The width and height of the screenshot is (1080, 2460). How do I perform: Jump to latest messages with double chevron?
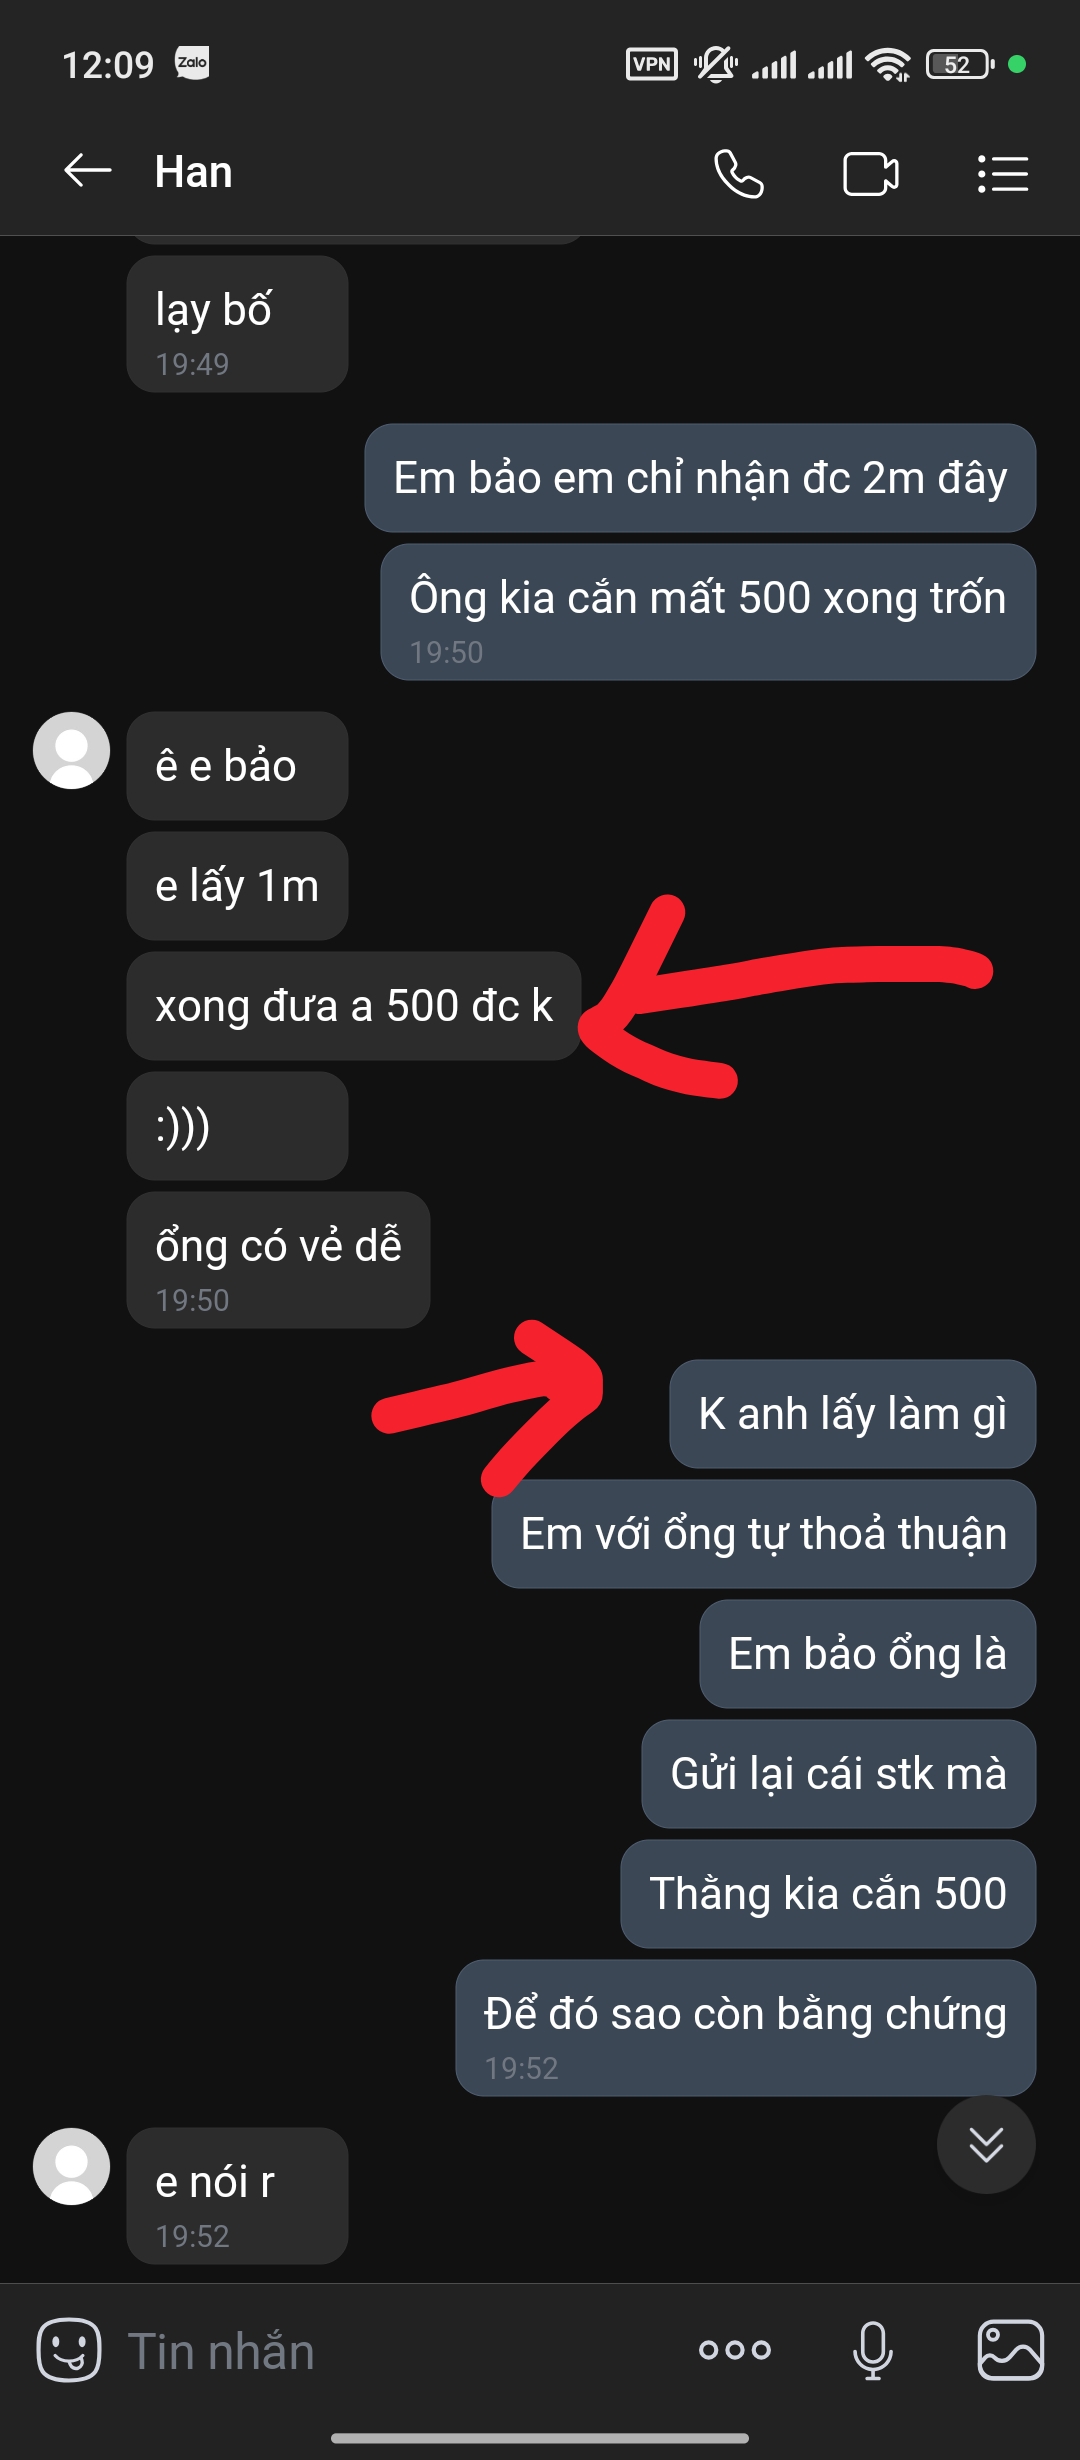pyautogui.click(x=986, y=2144)
